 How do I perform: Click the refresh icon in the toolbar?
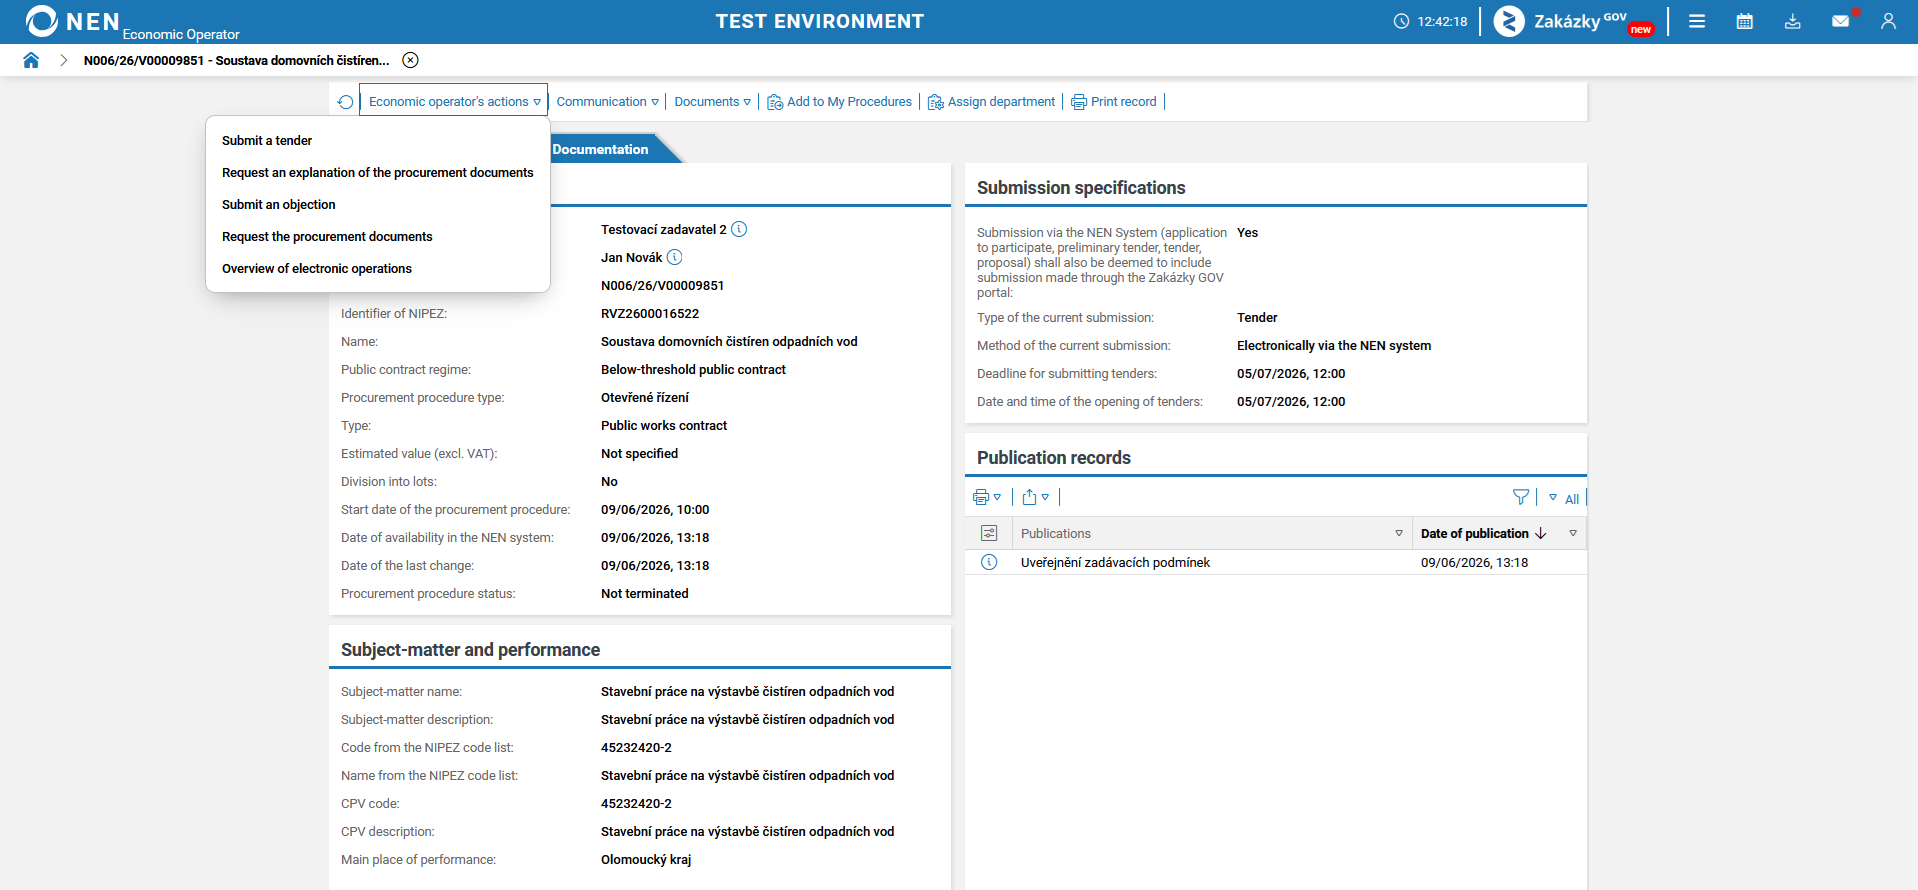pos(346,102)
